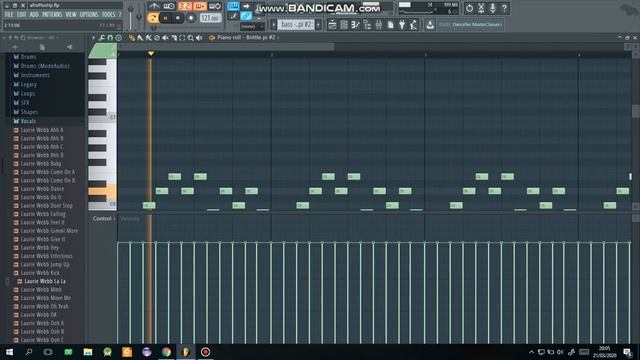Screen dimensions: 640x360
Task: Open the VIEW menu
Action: pyautogui.click(x=71, y=15)
